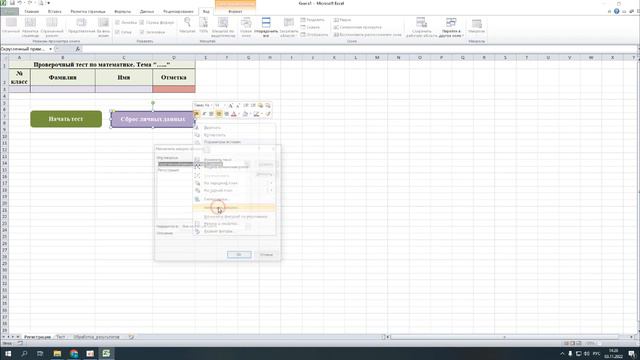Open the Home (Главная) ribbon tab

[31, 11]
